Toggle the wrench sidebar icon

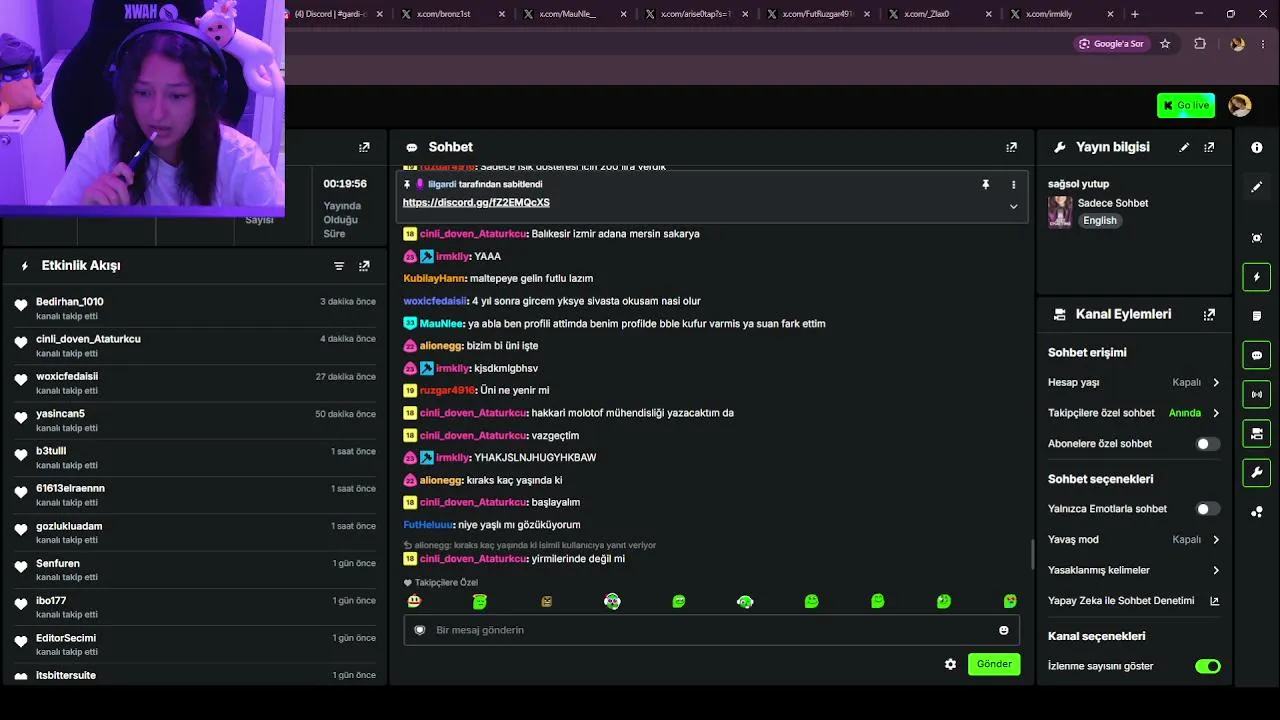point(1257,472)
